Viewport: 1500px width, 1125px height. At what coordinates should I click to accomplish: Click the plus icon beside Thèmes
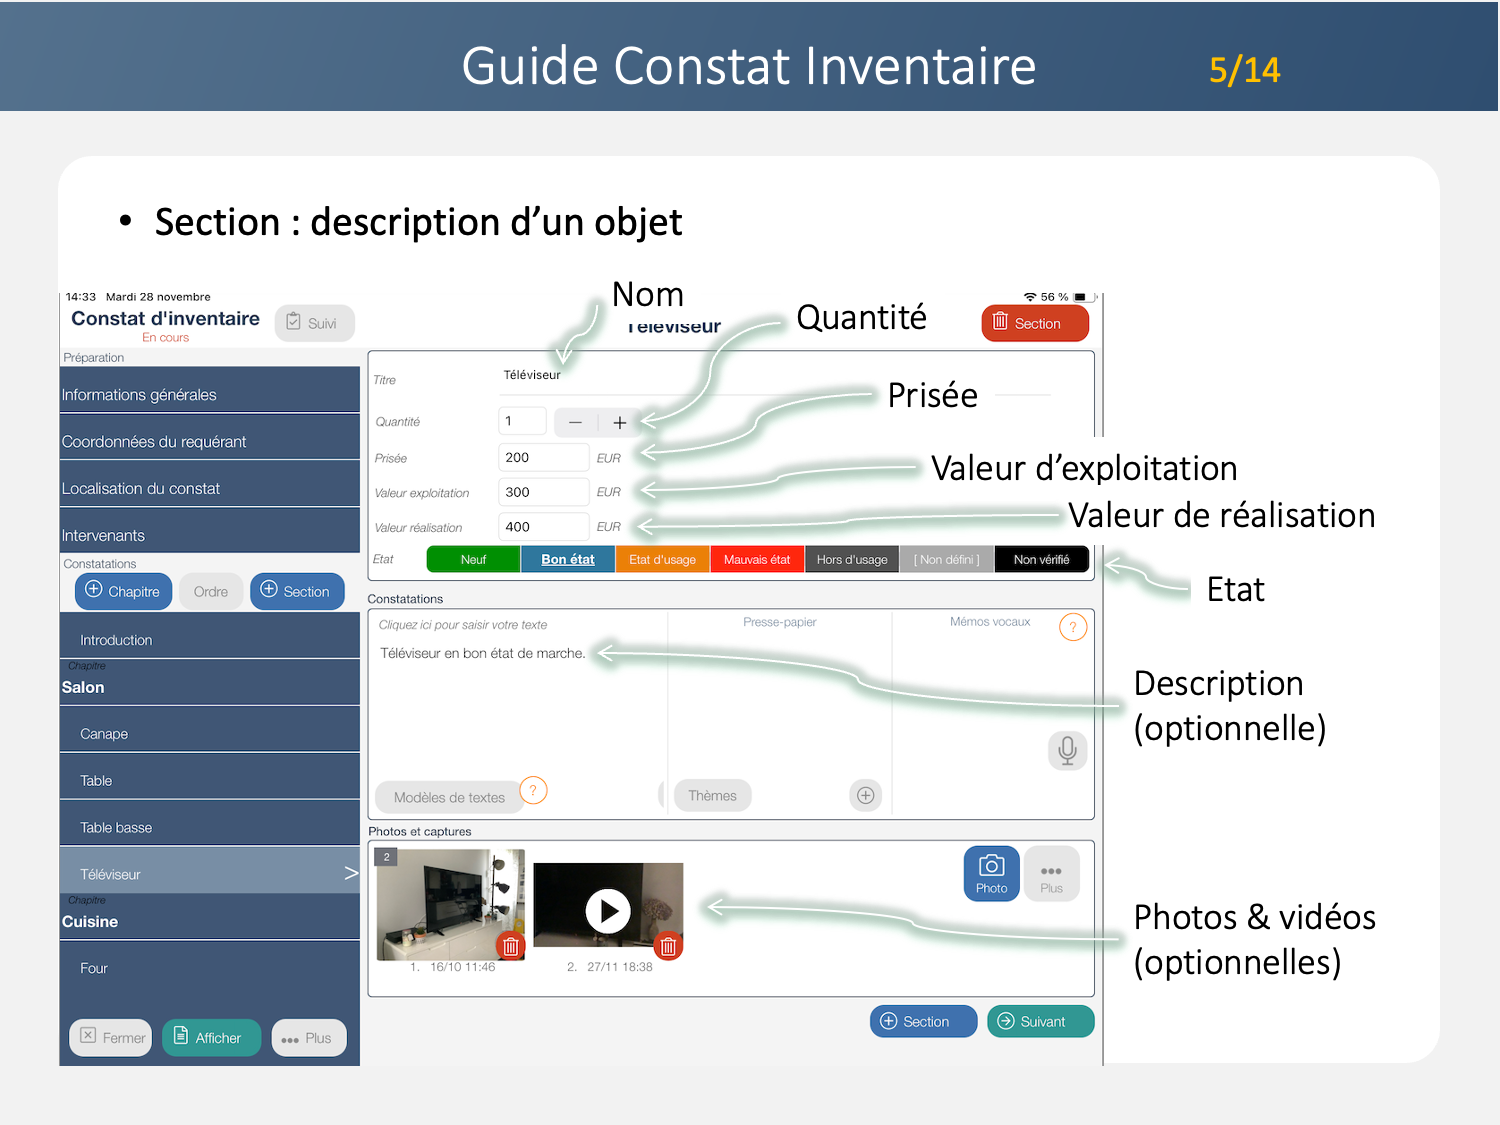865,796
